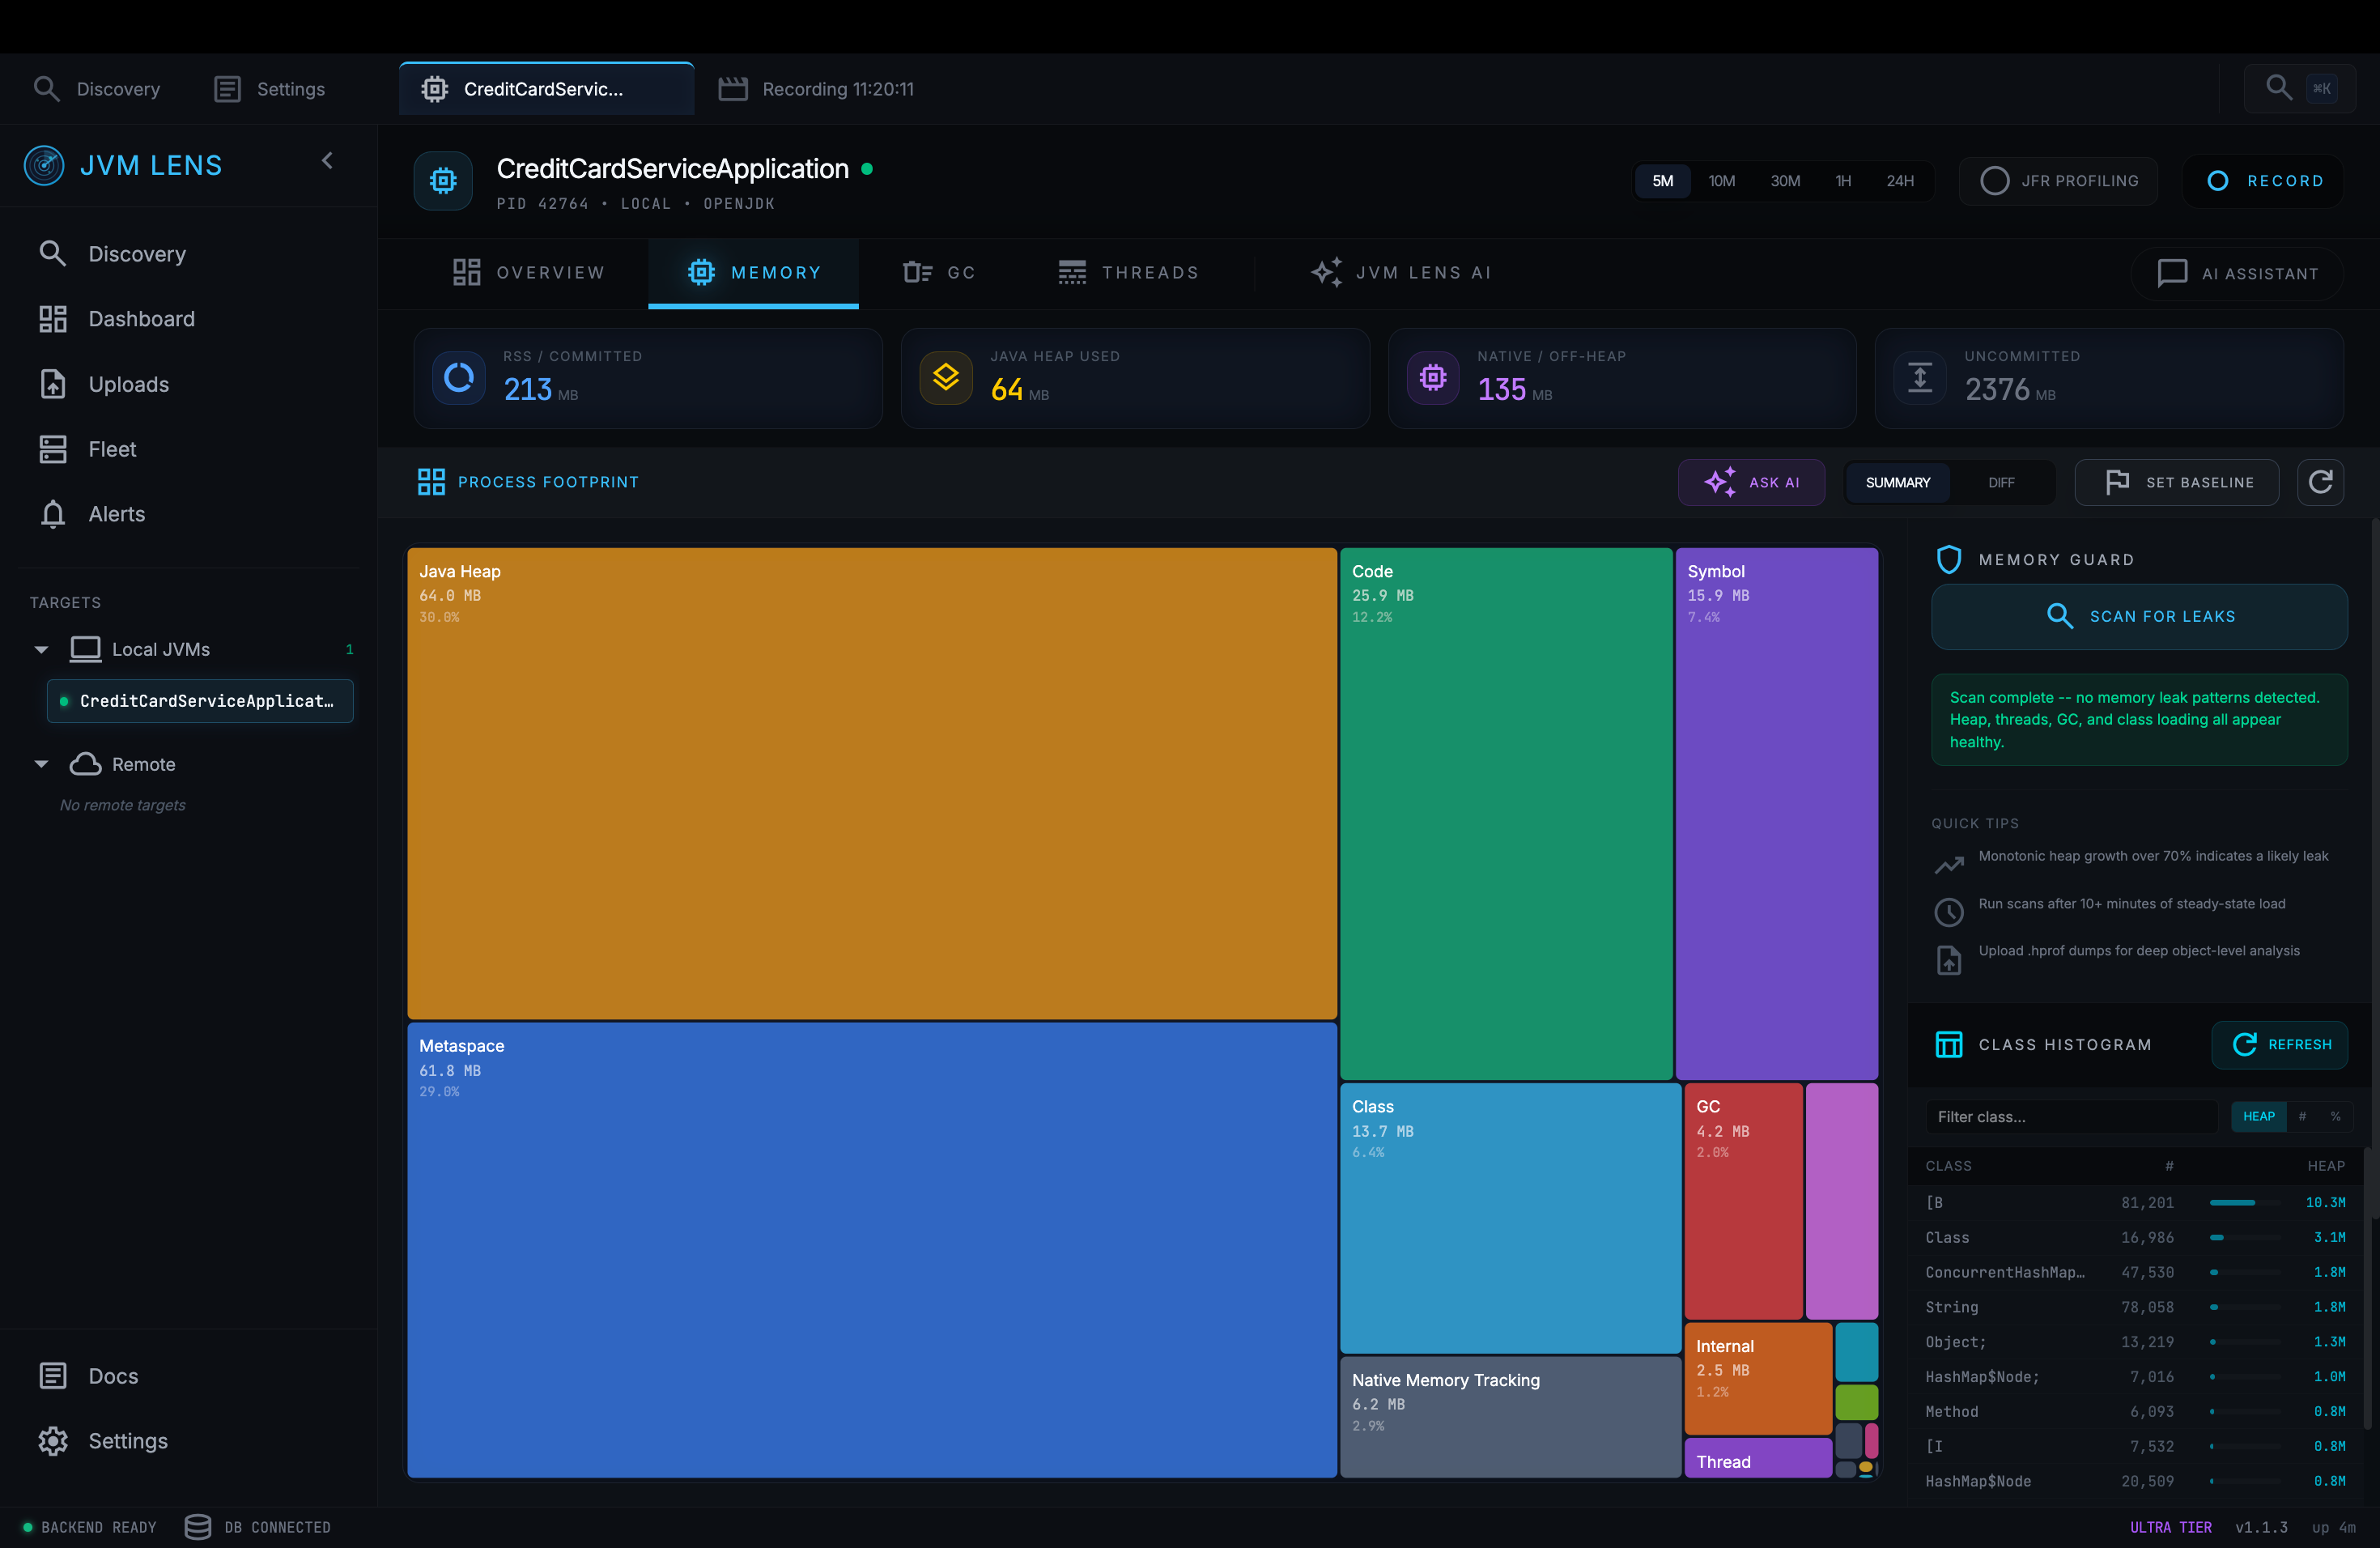This screenshot has height=1548, width=2380.
Task: Open the Alerts bell in sidebar
Action: click(x=53, y=514)
